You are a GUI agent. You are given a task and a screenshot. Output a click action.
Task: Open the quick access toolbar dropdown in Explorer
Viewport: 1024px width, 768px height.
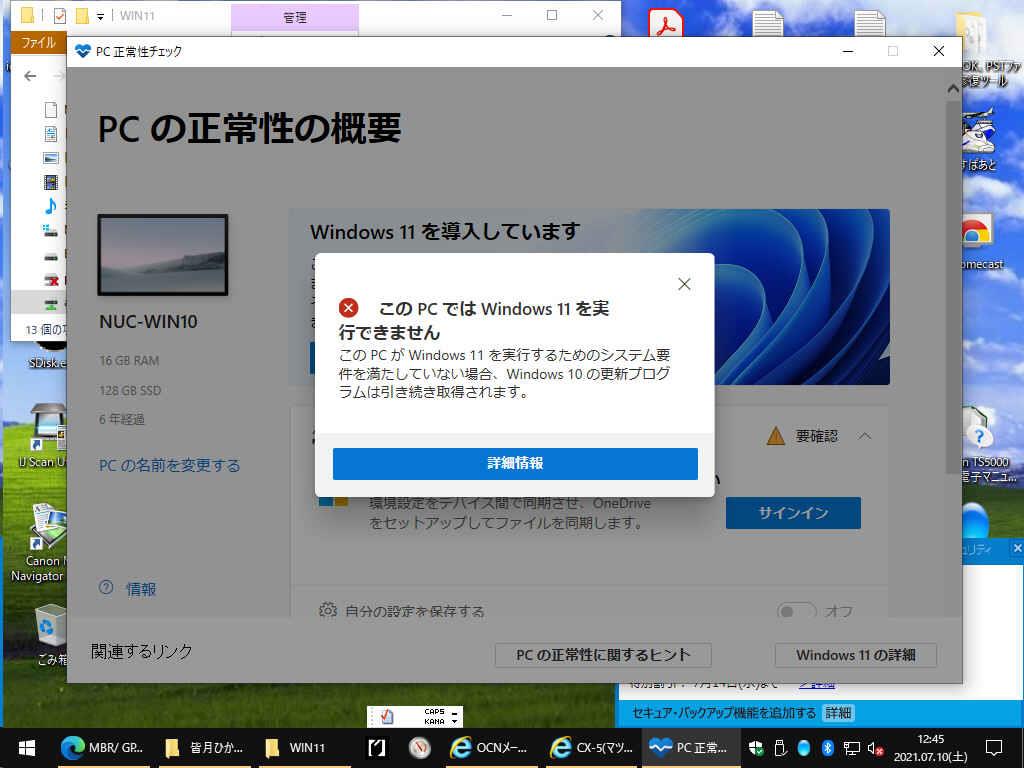click(100, 16)
